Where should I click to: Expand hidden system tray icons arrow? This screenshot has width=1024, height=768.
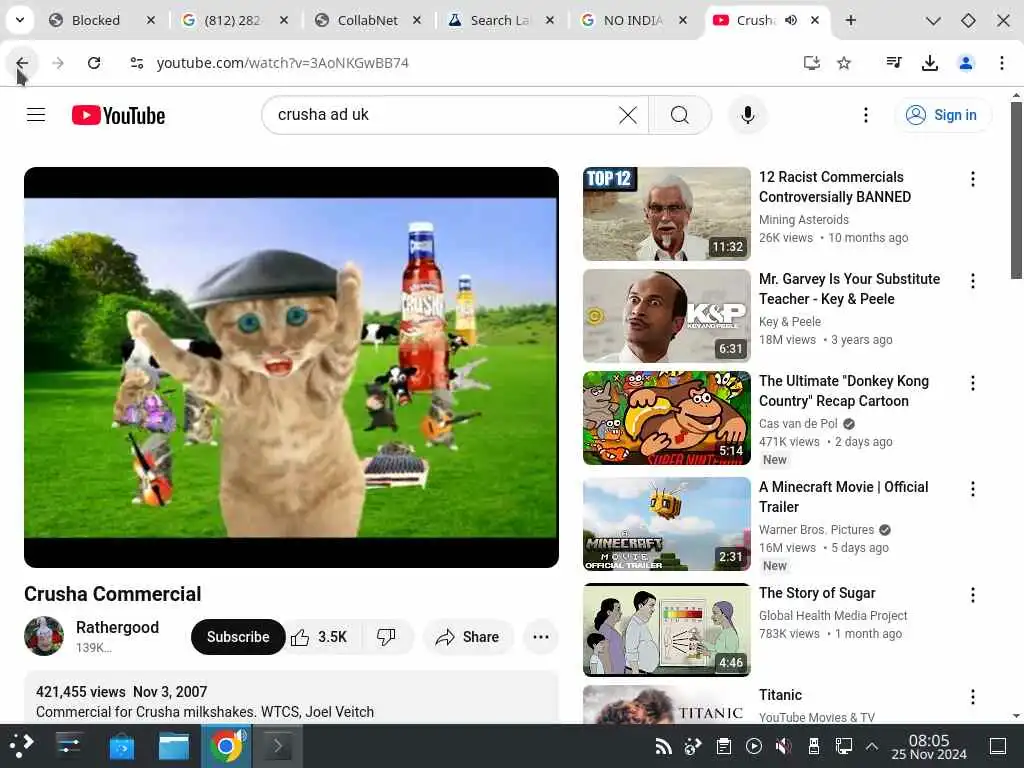[x=872, y=746]
